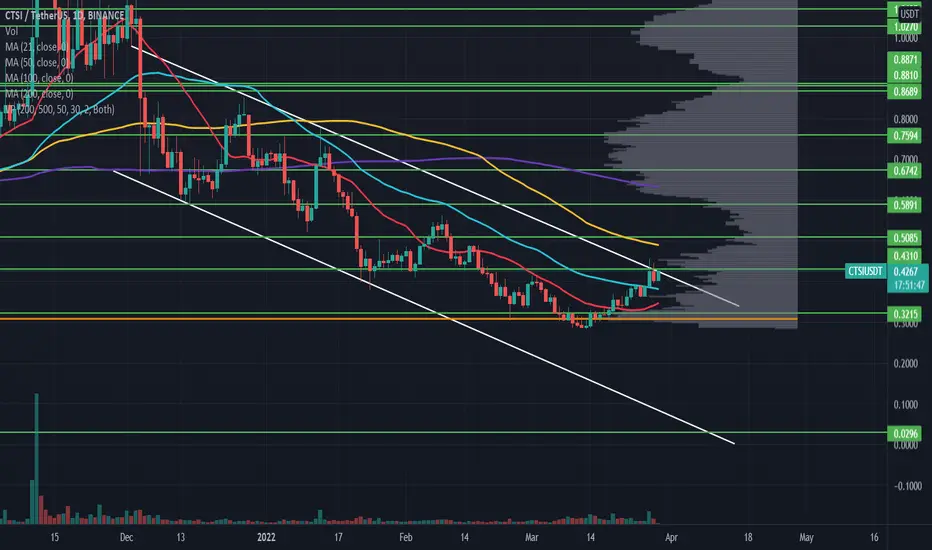Select the 0.5891 price level label
Viewport: 932px width, 550px height.
(905, 205)
